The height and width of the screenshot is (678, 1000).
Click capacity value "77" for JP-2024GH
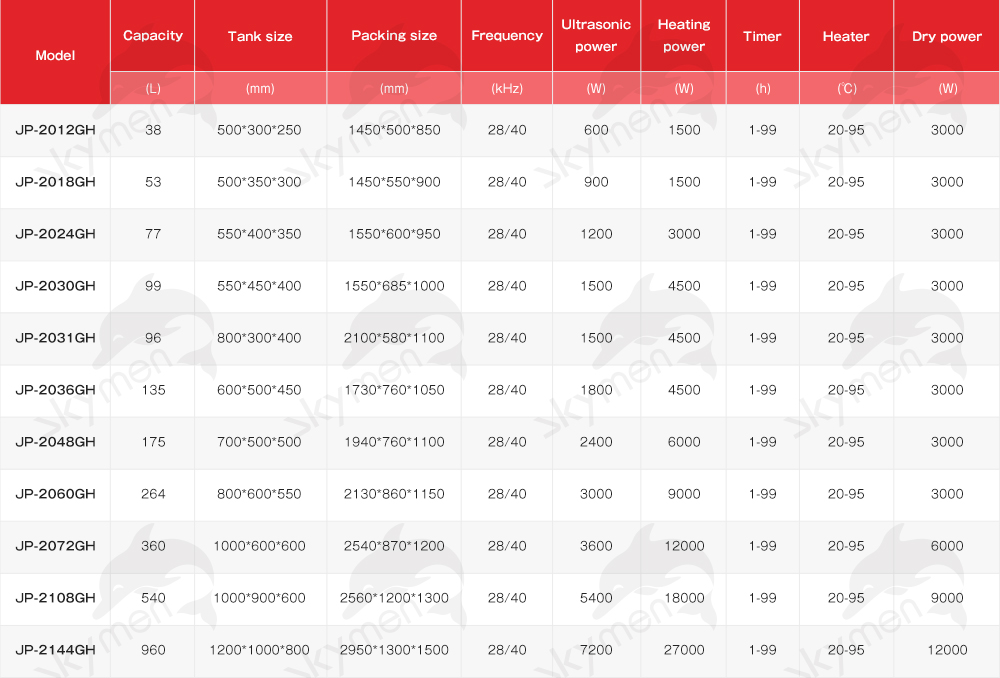tap(153, 234)
